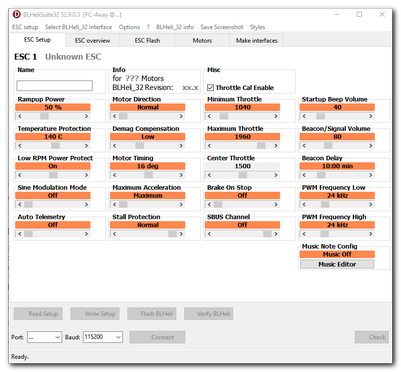
Task: Click the Music Off value bar
Action: pyautogui.click(x=337, y=254)
